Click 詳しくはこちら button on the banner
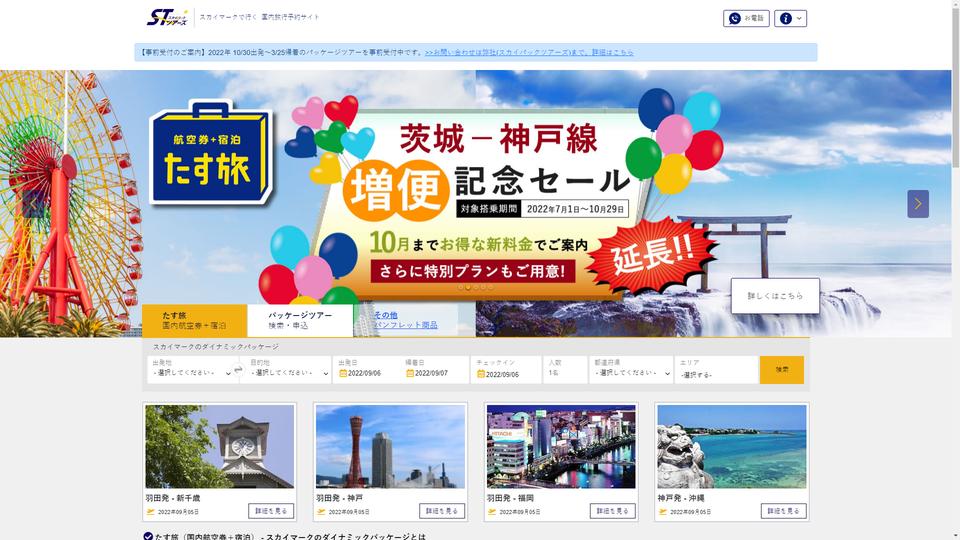The width and height of the screenshot is (960, 540). point(775,296)
